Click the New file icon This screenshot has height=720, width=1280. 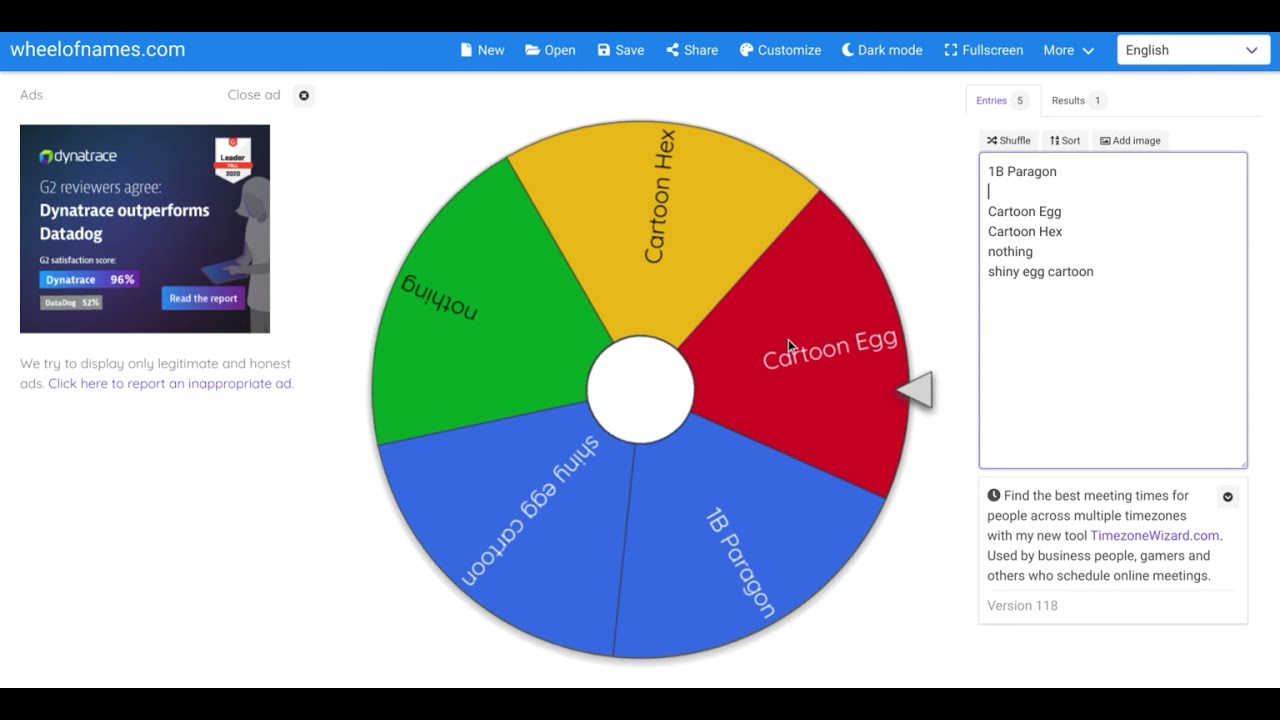(x=466, y=50)
